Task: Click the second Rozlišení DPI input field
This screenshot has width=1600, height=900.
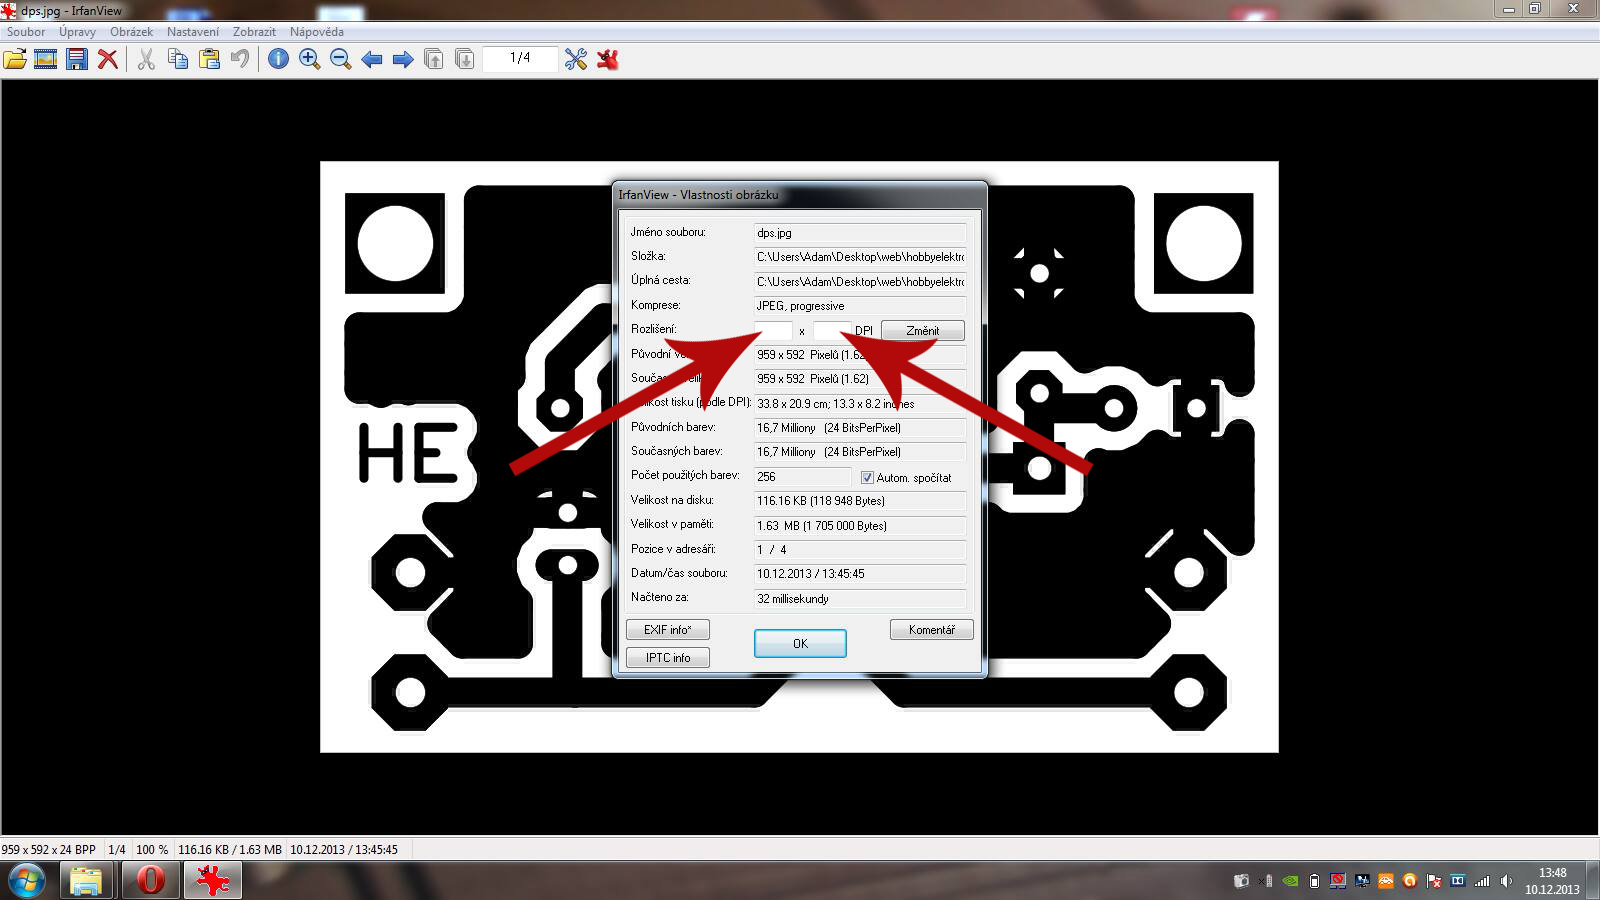Action: pyautogui.click(x=832, y=330)
